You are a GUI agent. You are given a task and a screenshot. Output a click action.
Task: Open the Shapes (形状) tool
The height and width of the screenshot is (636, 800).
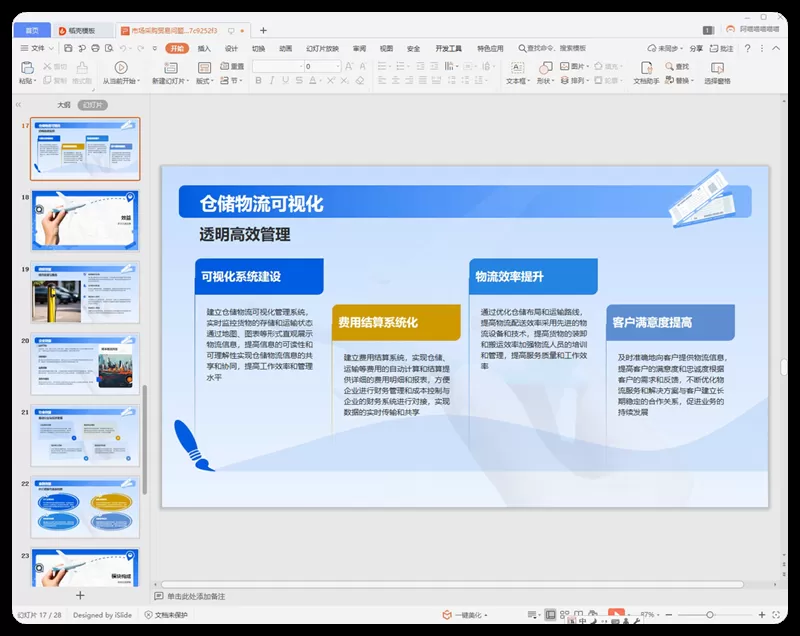click(x=545, y=72)
